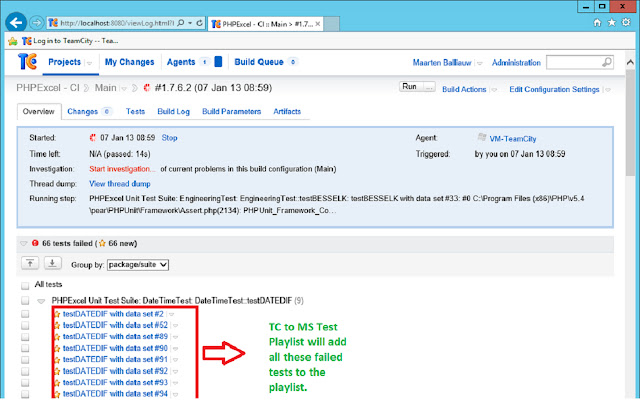Open the Group by package/suite dropdown
Viewport: 640px width, 400px height.
click(x=138, y=264)
